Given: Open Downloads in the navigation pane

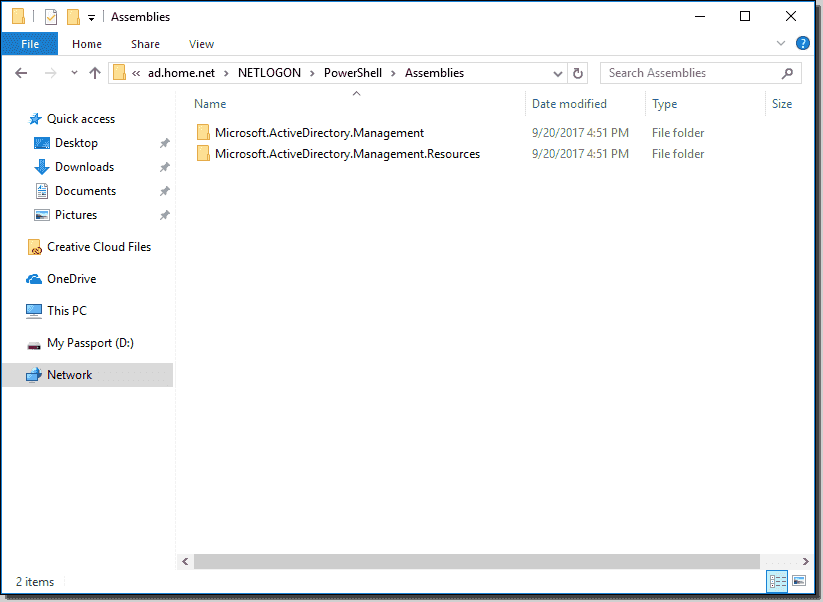Looking at the screenshot, I should [x=85, y=167].
